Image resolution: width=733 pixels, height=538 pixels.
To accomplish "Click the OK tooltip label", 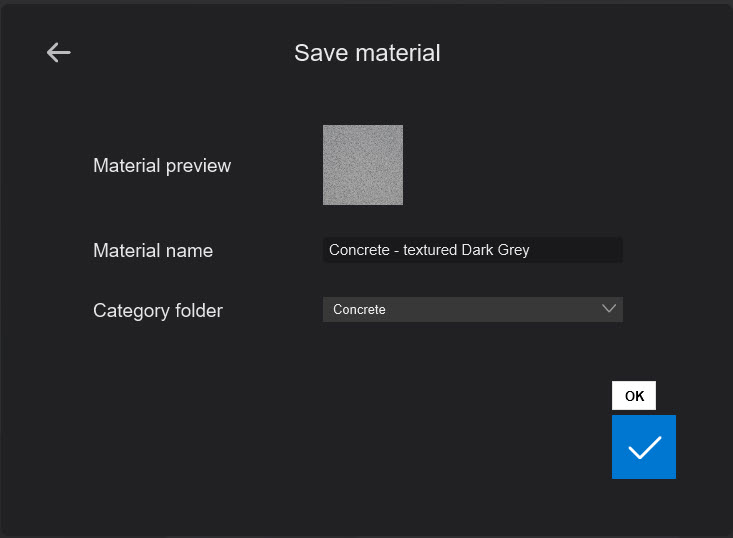I will [634, 396].
